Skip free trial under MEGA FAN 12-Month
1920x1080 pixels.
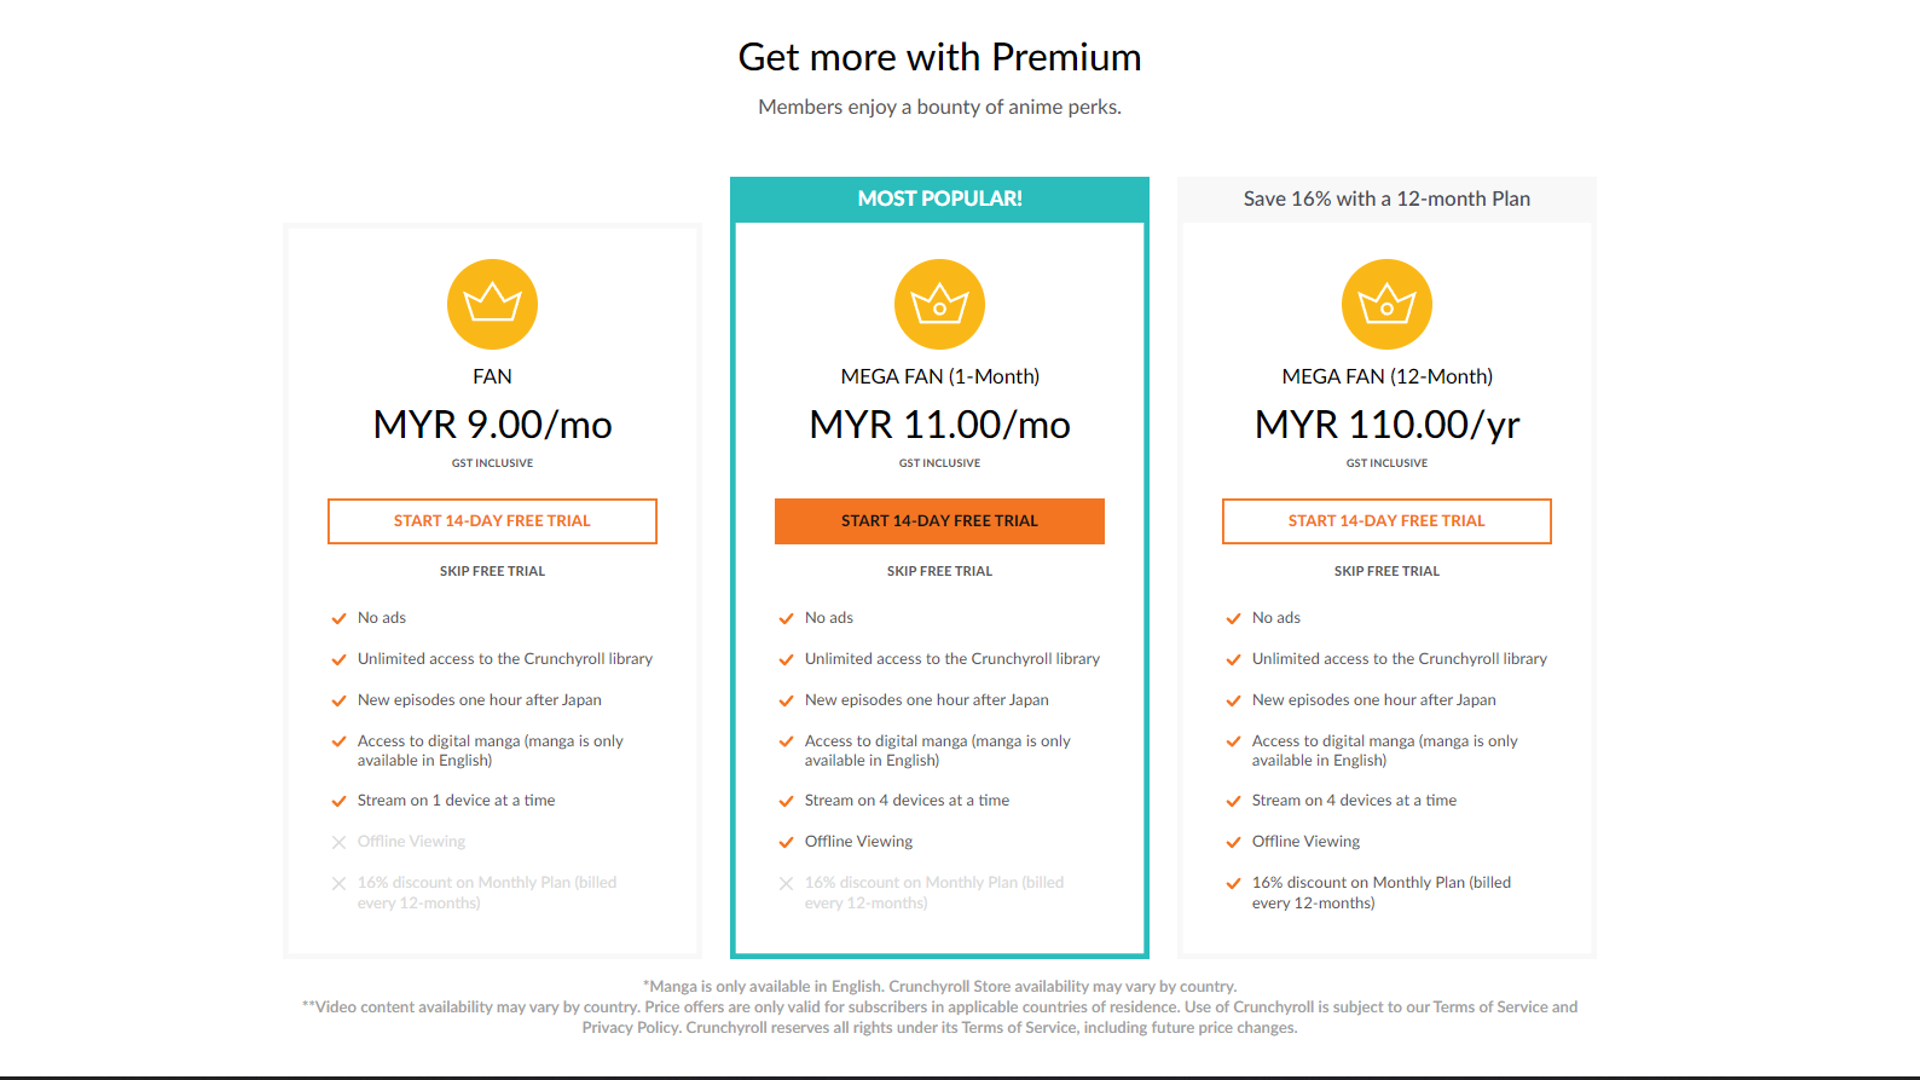[1386, 571]
